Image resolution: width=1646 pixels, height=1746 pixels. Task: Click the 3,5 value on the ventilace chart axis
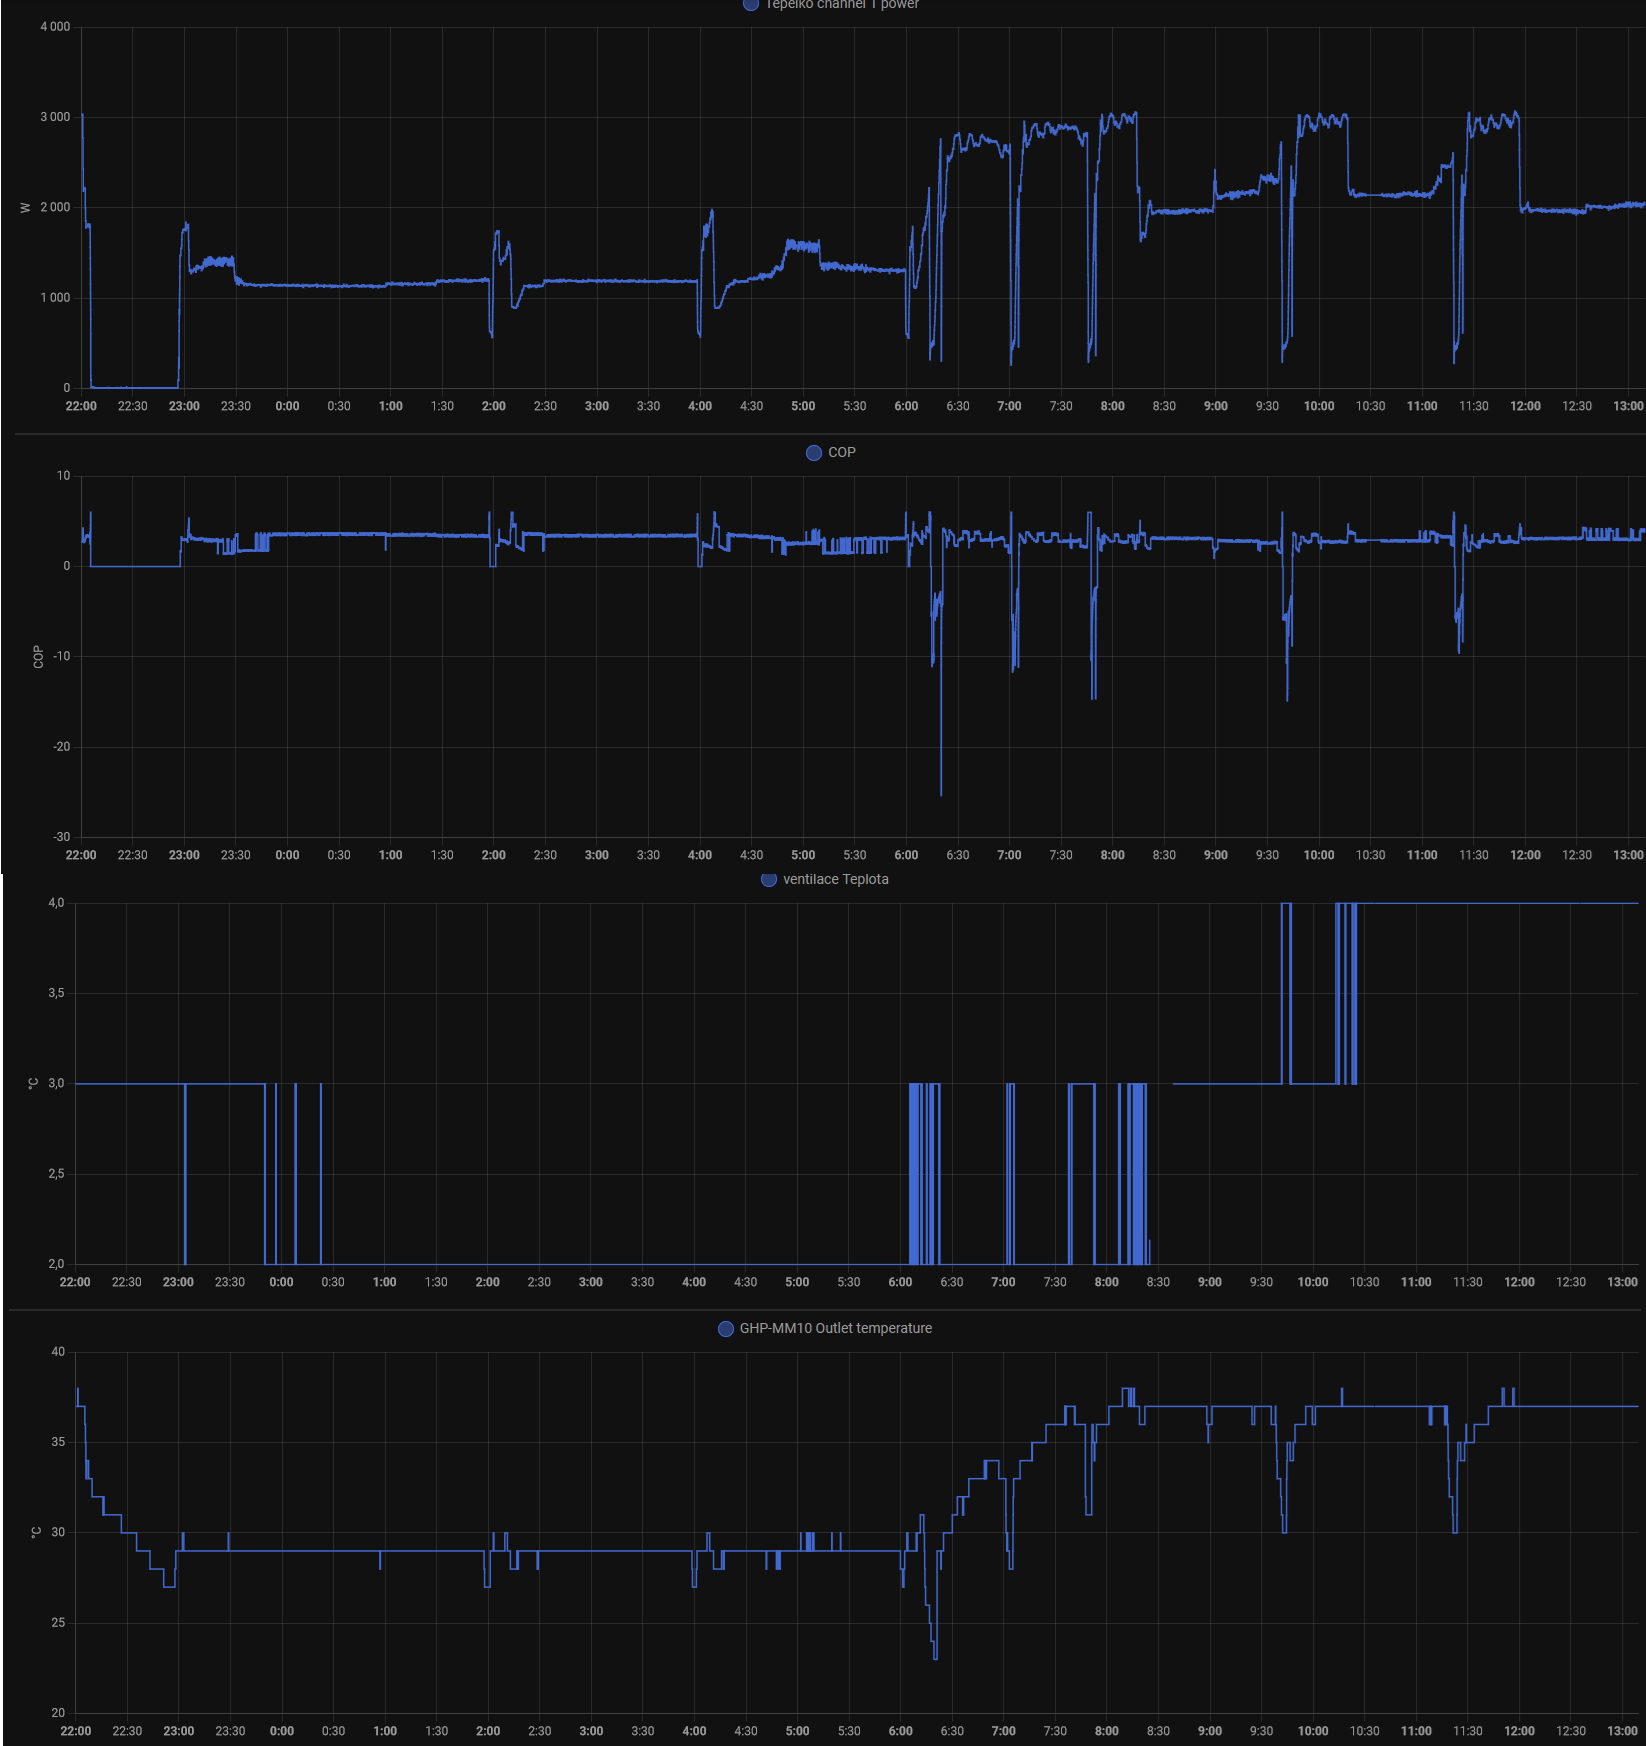(56, 993)
